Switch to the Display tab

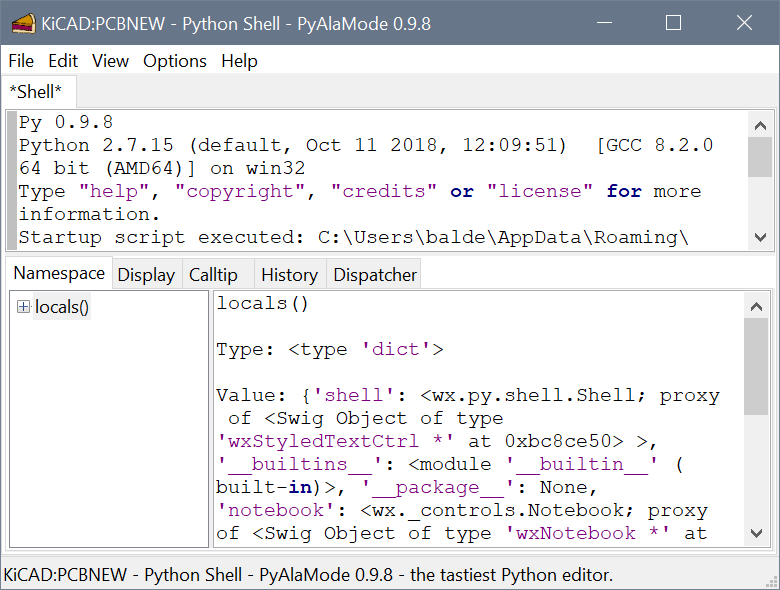click(x=146, y=275)
